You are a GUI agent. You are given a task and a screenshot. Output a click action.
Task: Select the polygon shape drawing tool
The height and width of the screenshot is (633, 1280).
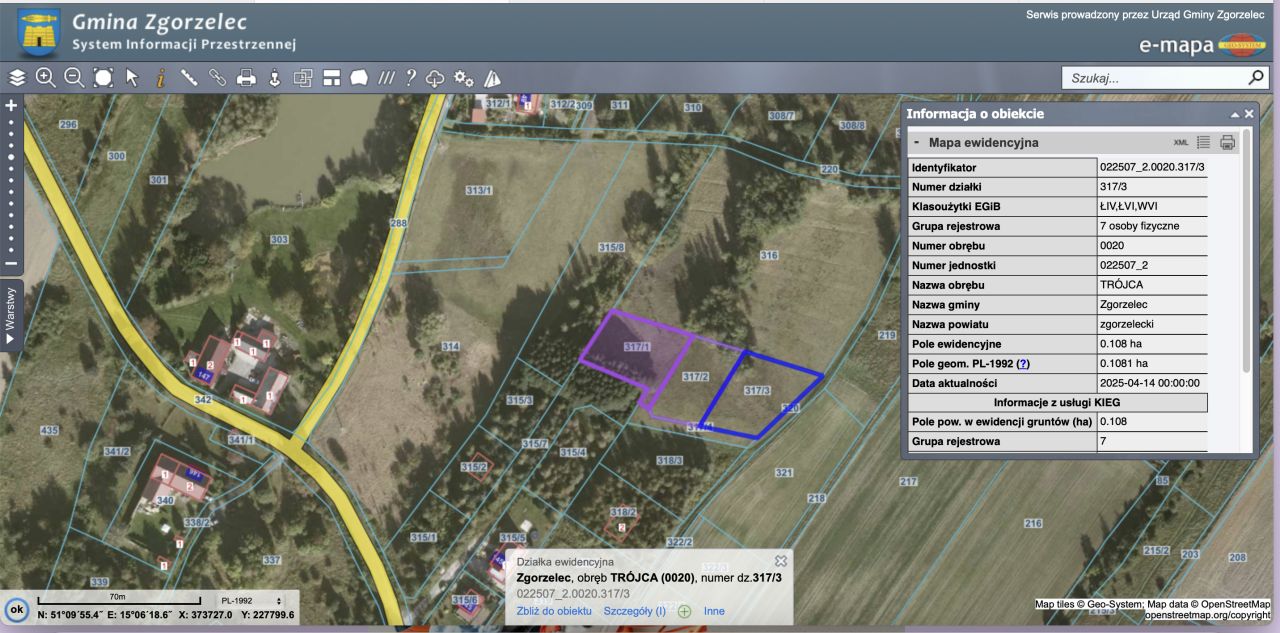(359, 77)
